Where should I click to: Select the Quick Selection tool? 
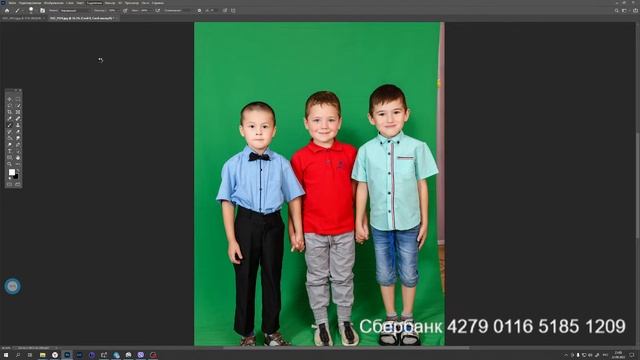click(18, 106)
